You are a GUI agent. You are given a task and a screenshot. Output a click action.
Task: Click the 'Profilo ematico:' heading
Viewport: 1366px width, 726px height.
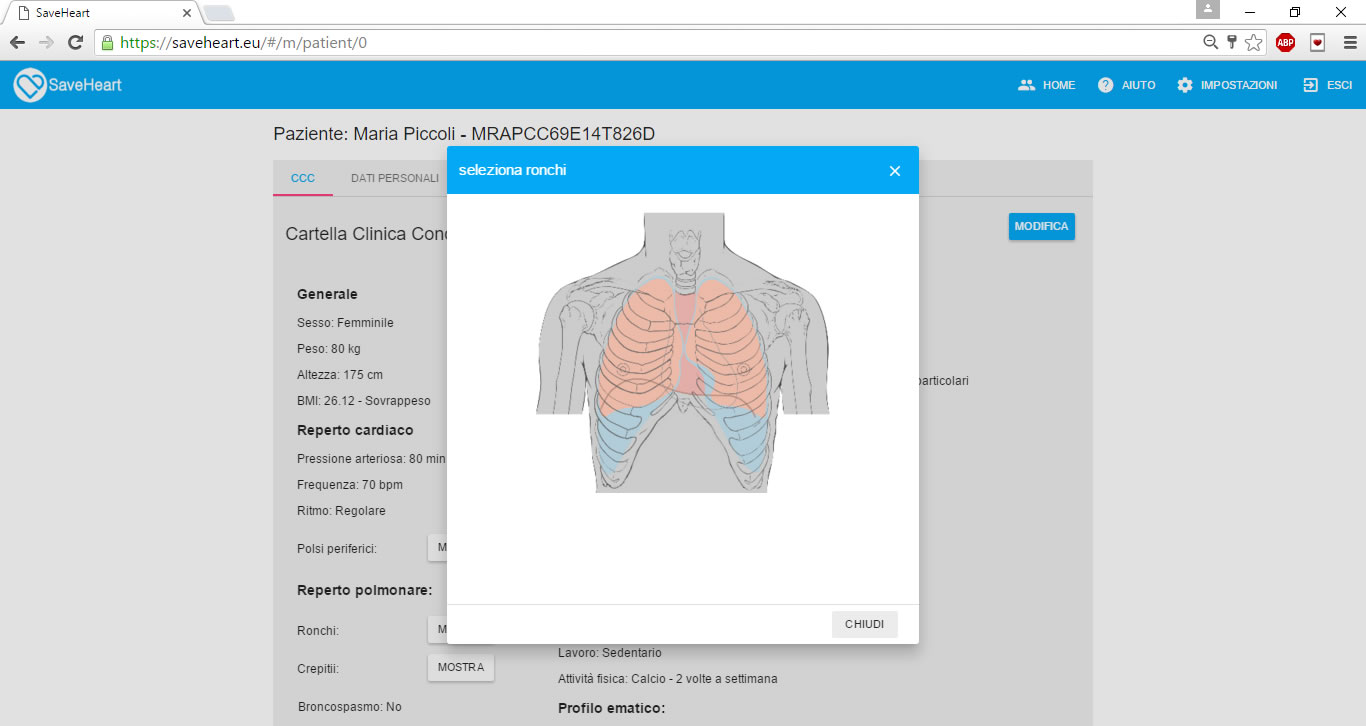click(611, 708)
